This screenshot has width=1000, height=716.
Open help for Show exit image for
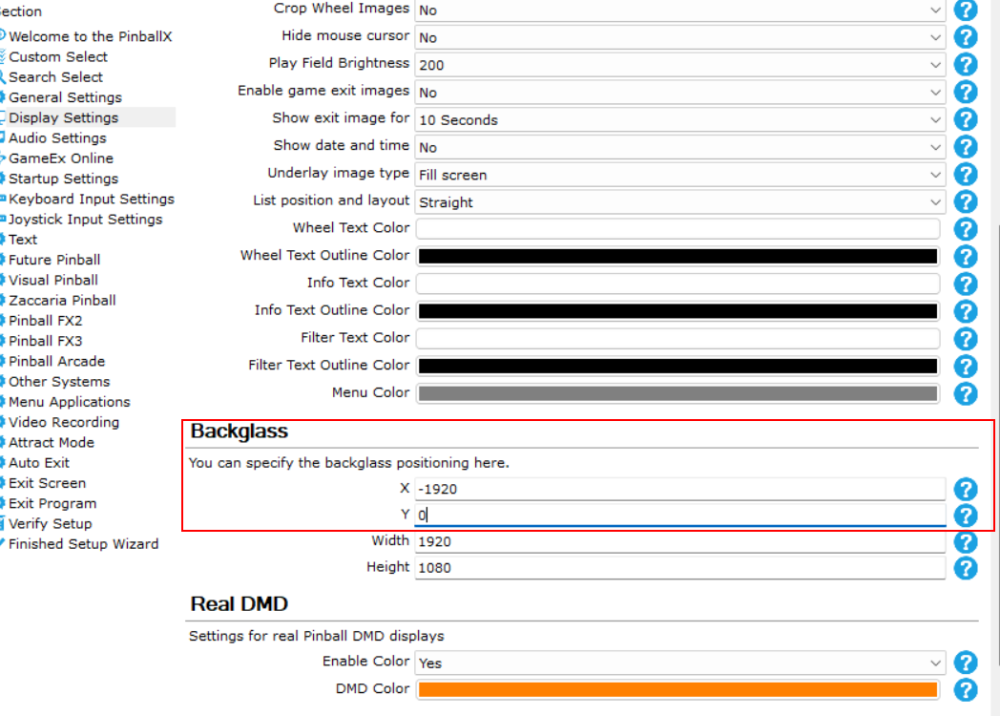click(966, 120)
